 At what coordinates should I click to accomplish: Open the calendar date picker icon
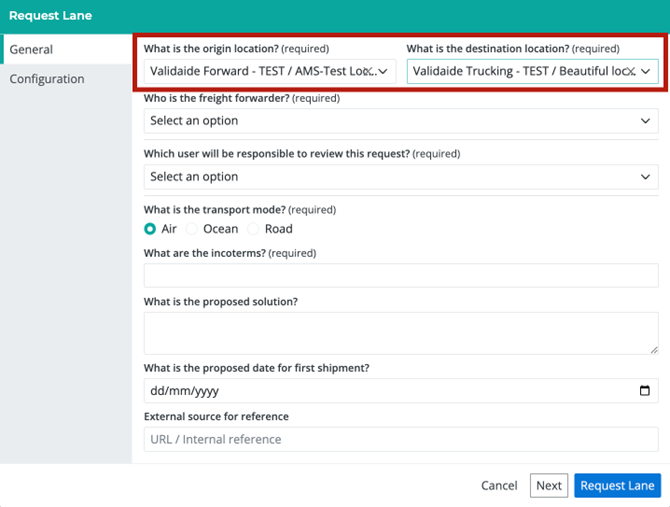tap(645, 390)
